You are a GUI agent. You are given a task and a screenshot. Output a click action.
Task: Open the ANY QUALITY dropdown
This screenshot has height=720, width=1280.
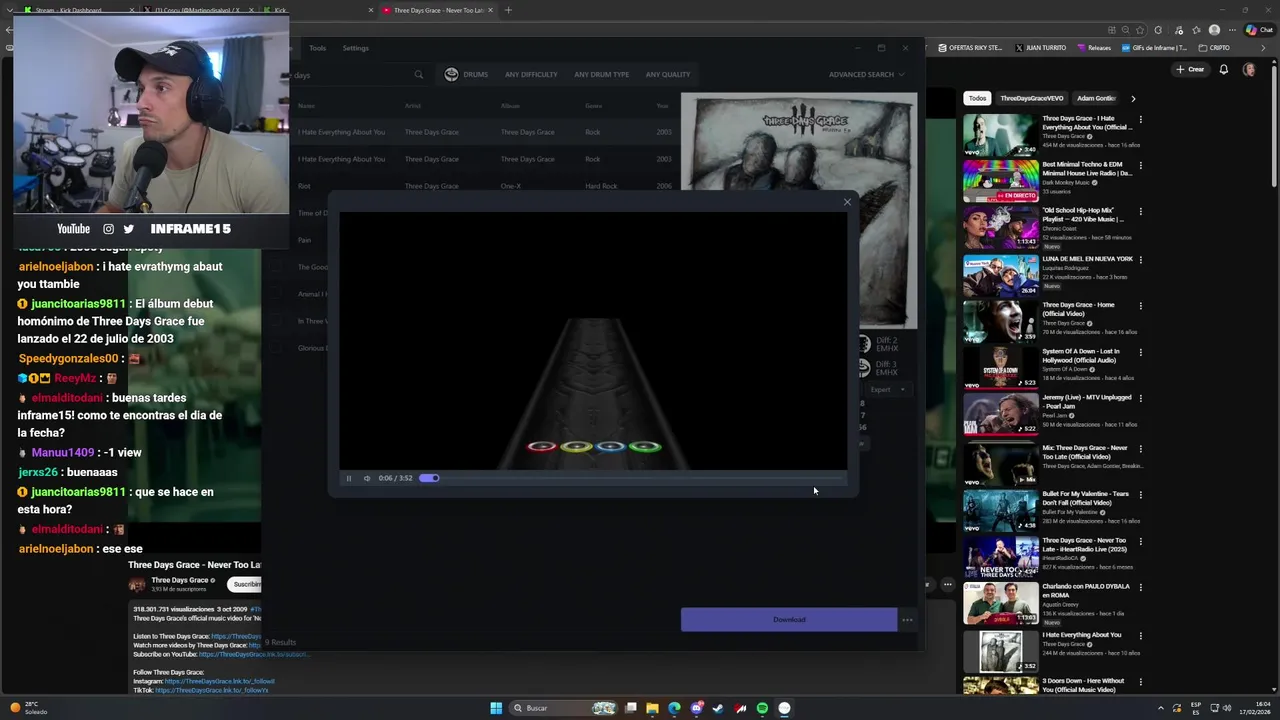click(x=668, y=74)
